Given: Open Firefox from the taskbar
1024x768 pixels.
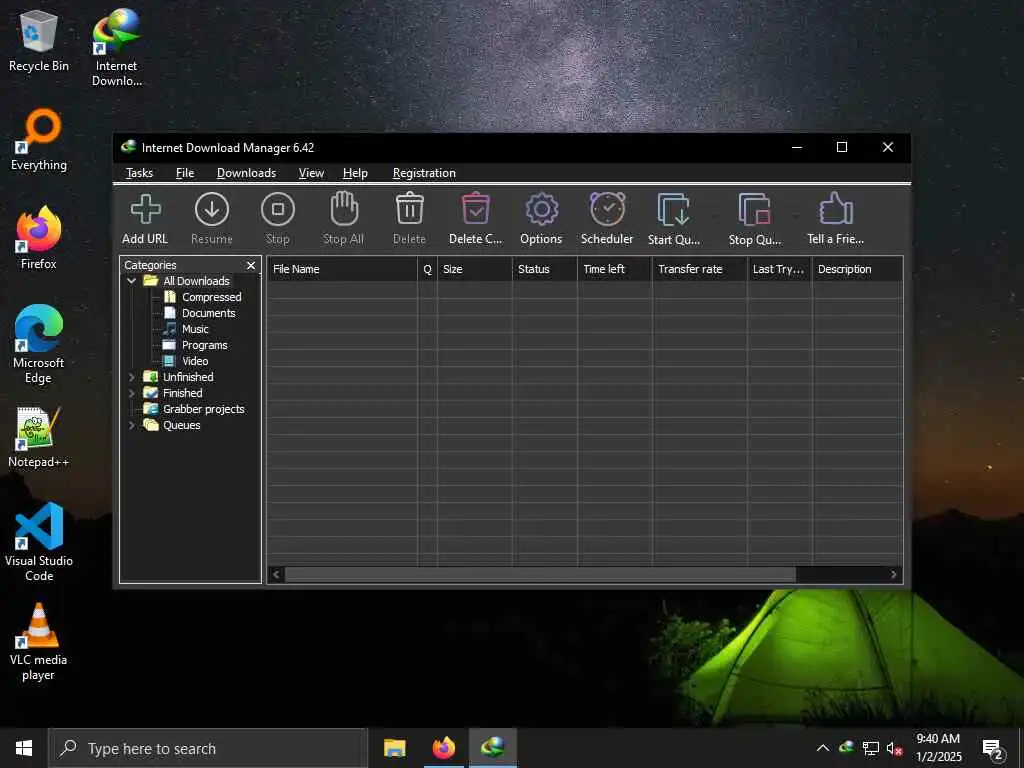Looking at the screenshot, I should pyautogui.click(x=443, y=748).
